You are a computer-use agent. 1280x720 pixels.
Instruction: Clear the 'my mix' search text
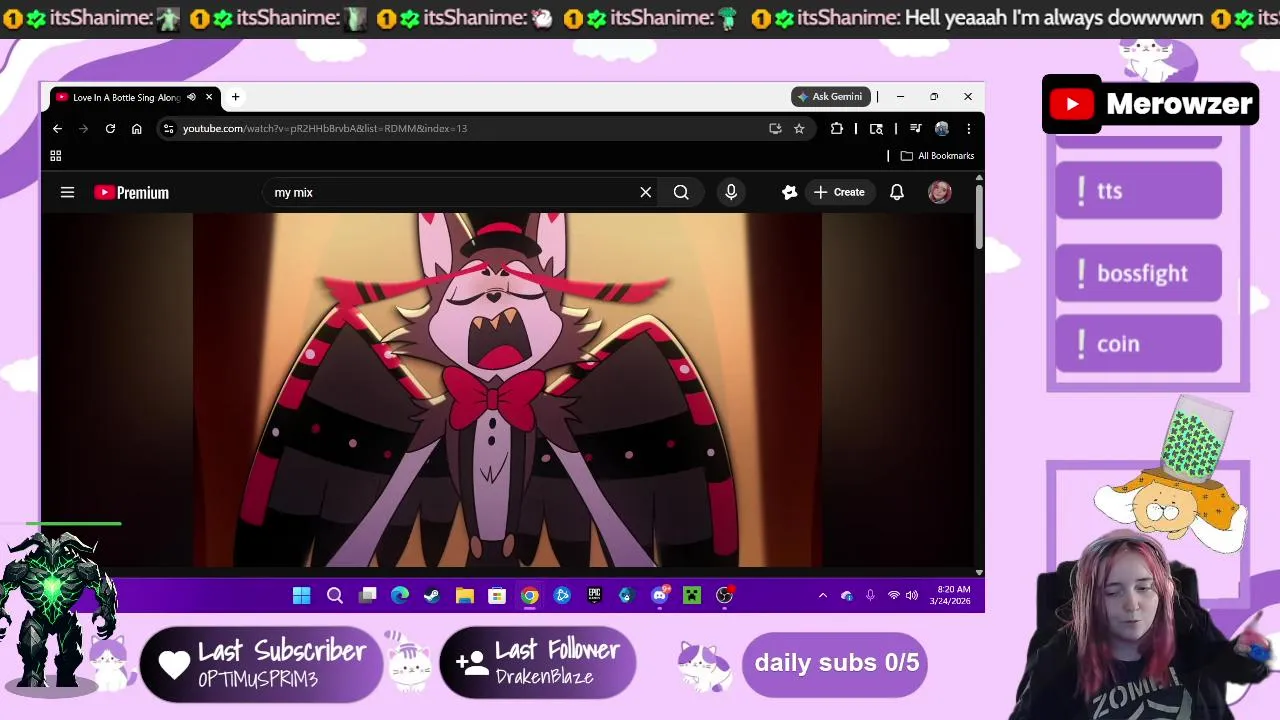pyautogui.click(x=645, y=192)
